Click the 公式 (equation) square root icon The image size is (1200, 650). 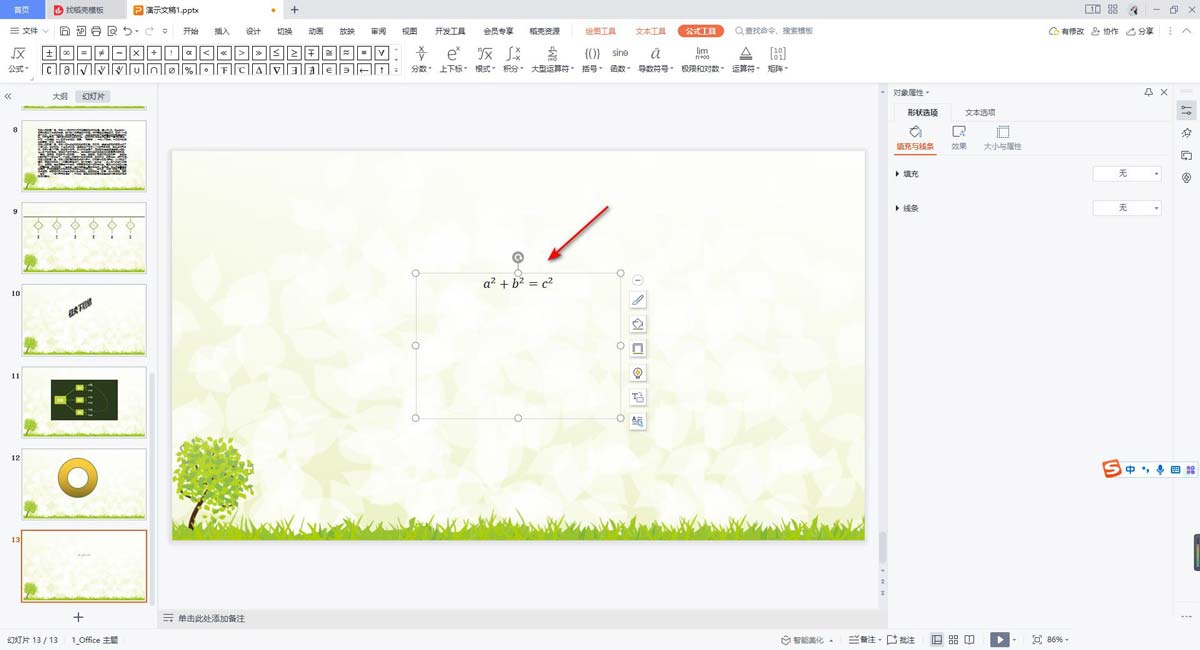point(17,53)
